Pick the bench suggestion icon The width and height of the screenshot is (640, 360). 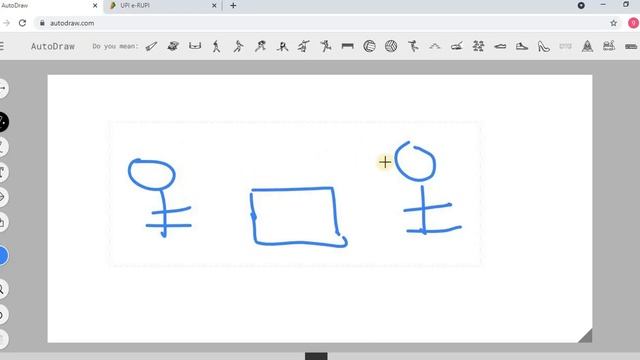click(x=347, y=47)
